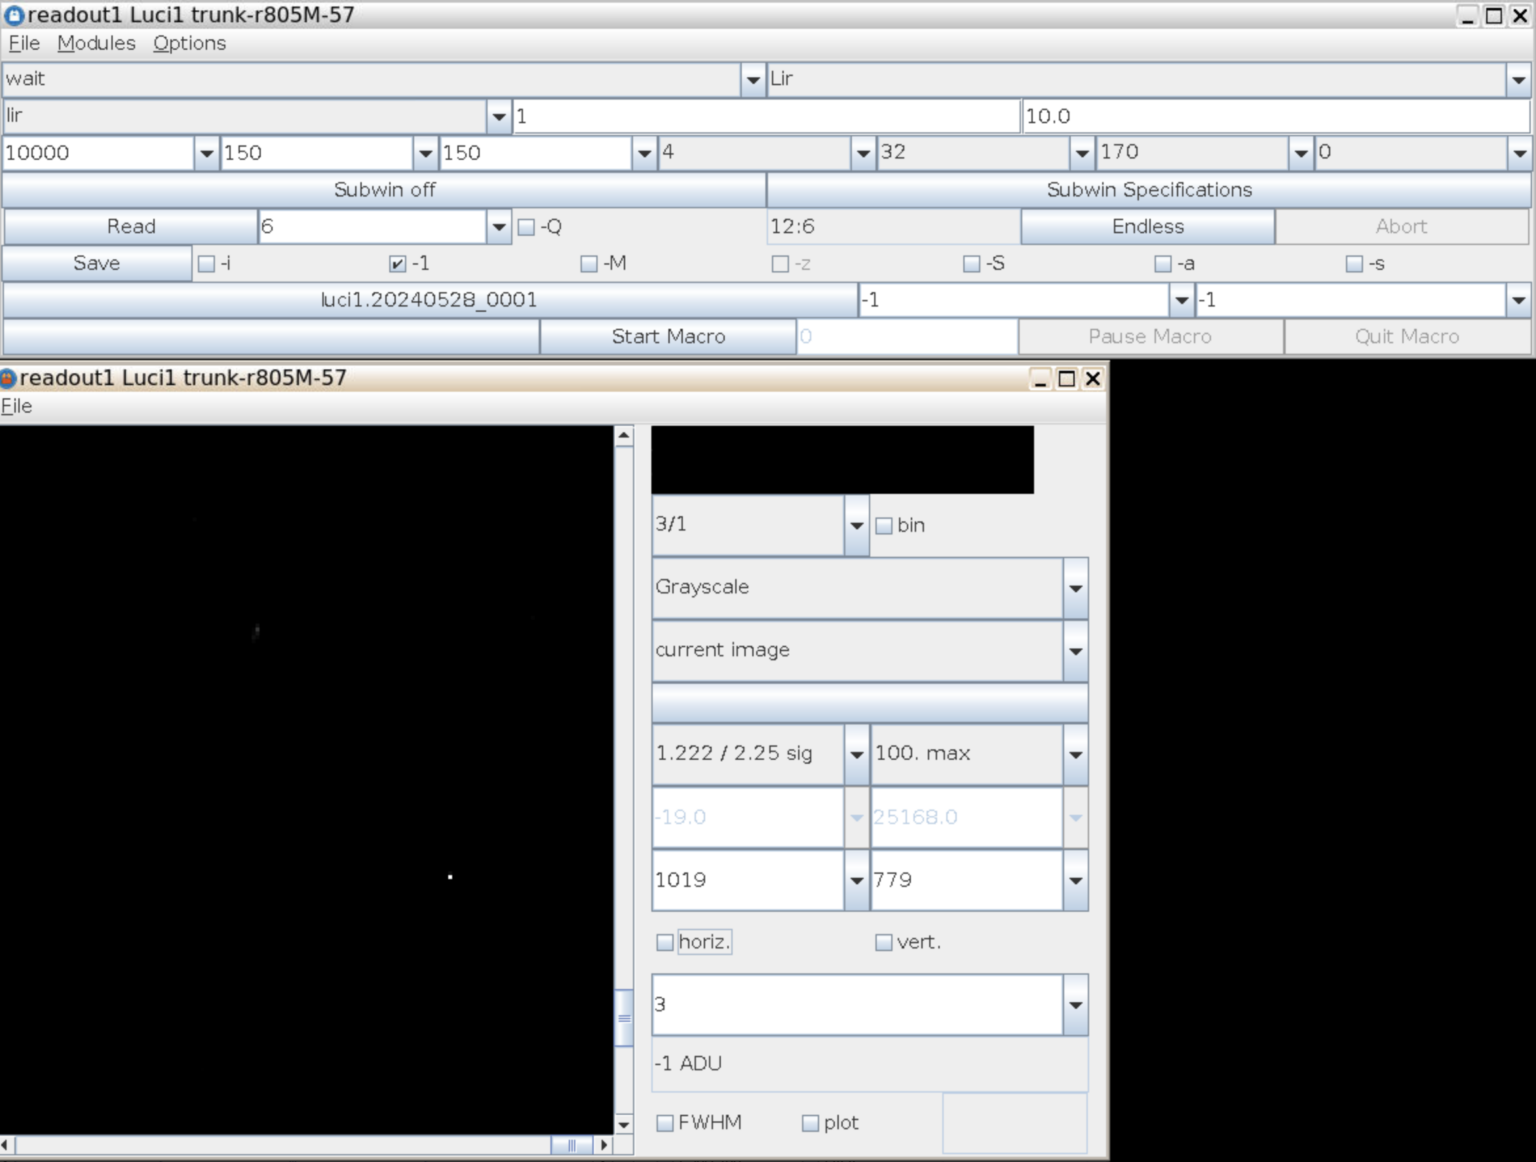Click the horizontal scrollbar right arrow

pyautogui.click(x=603, y=1145)
